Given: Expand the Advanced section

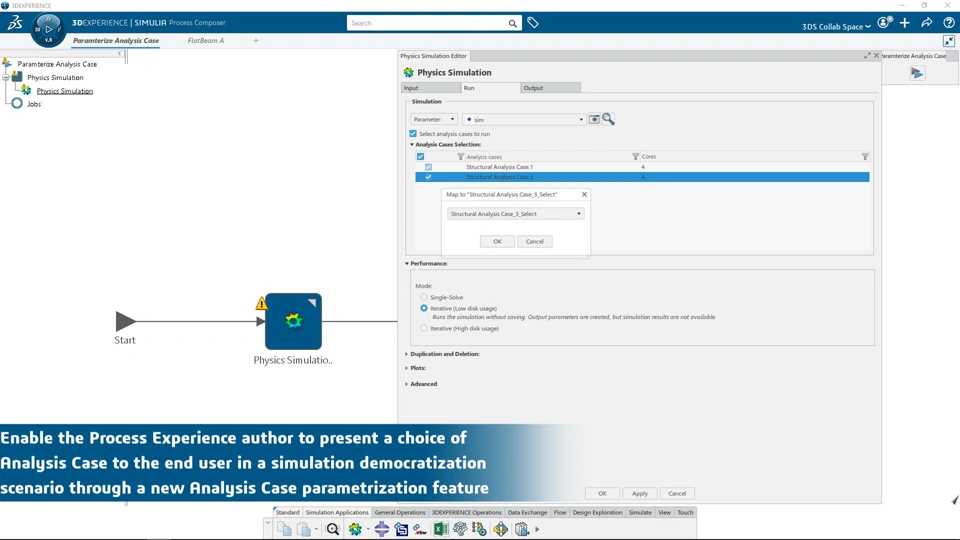Looking at the screenshot, I should click(407, 384).
